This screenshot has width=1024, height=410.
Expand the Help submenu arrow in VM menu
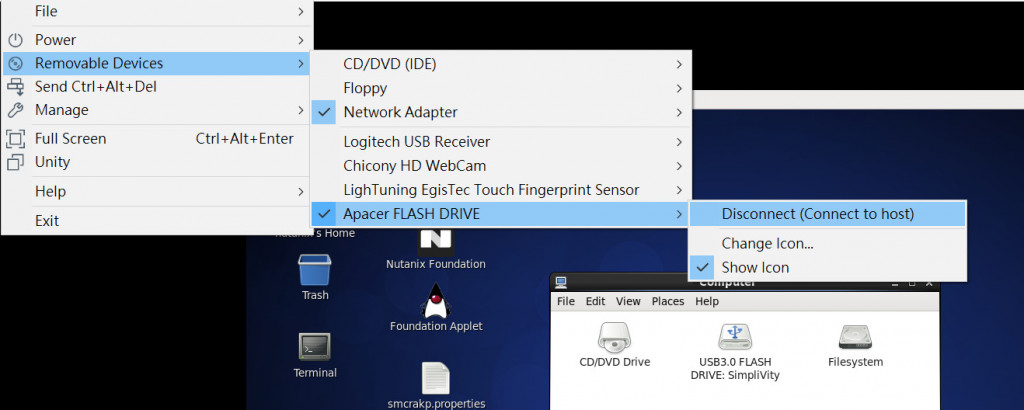pos(300,191)
